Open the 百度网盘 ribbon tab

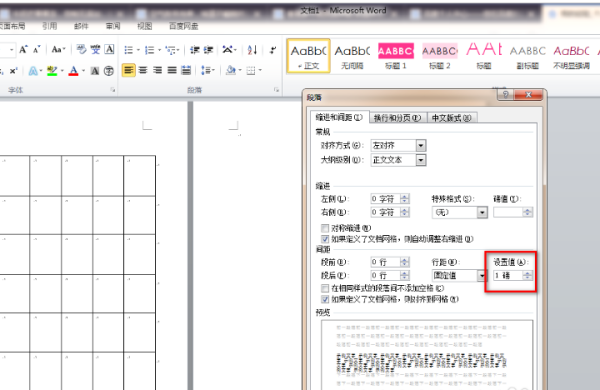[x=184, y=26]
